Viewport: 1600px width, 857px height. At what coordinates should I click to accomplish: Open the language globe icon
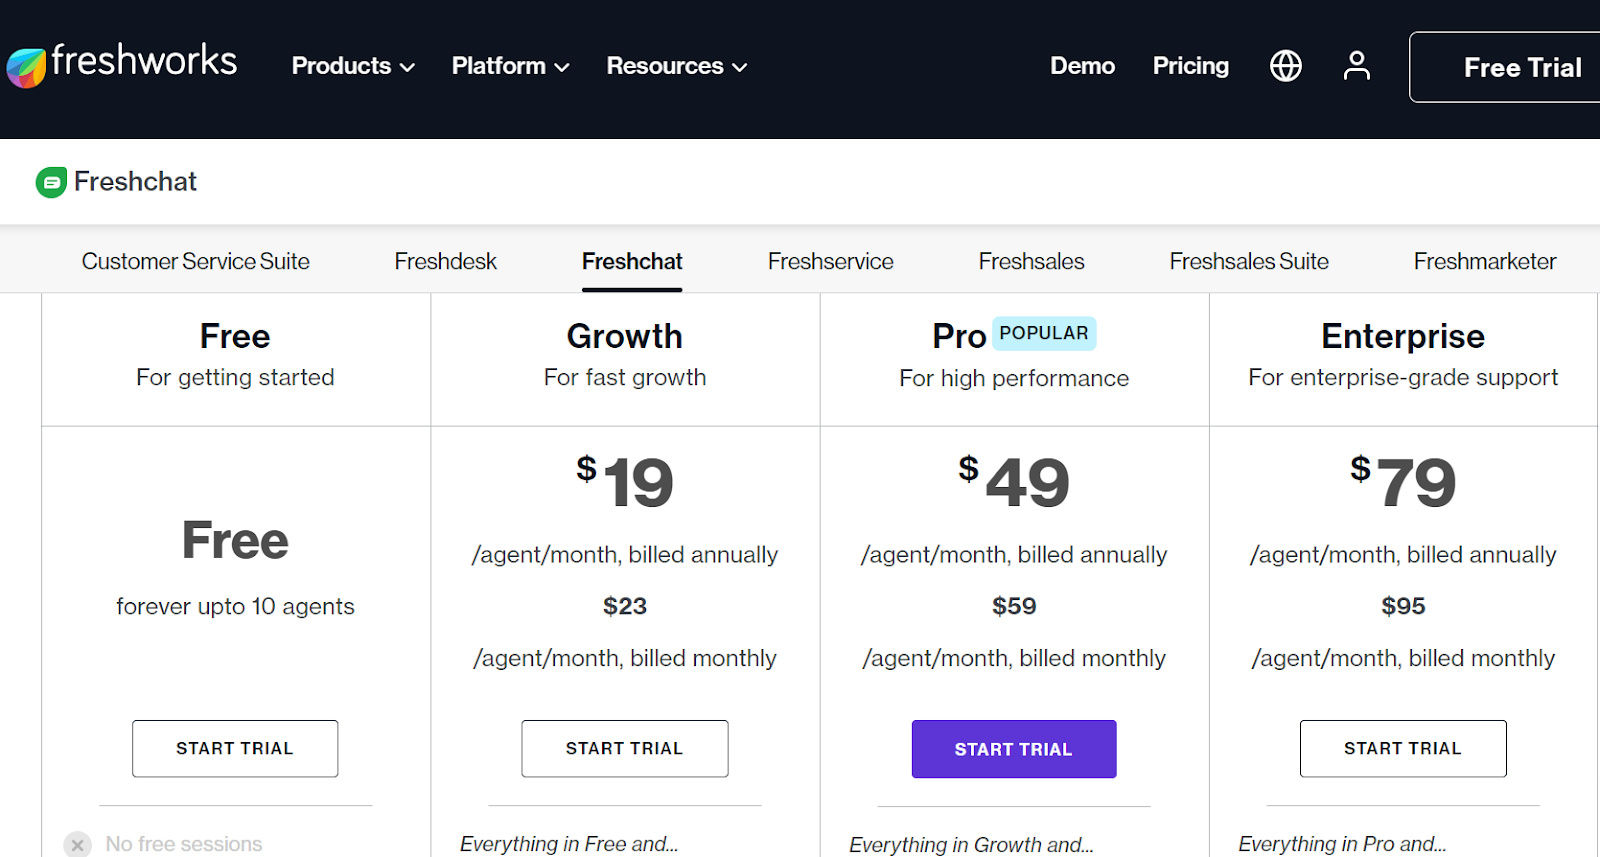1285,65
